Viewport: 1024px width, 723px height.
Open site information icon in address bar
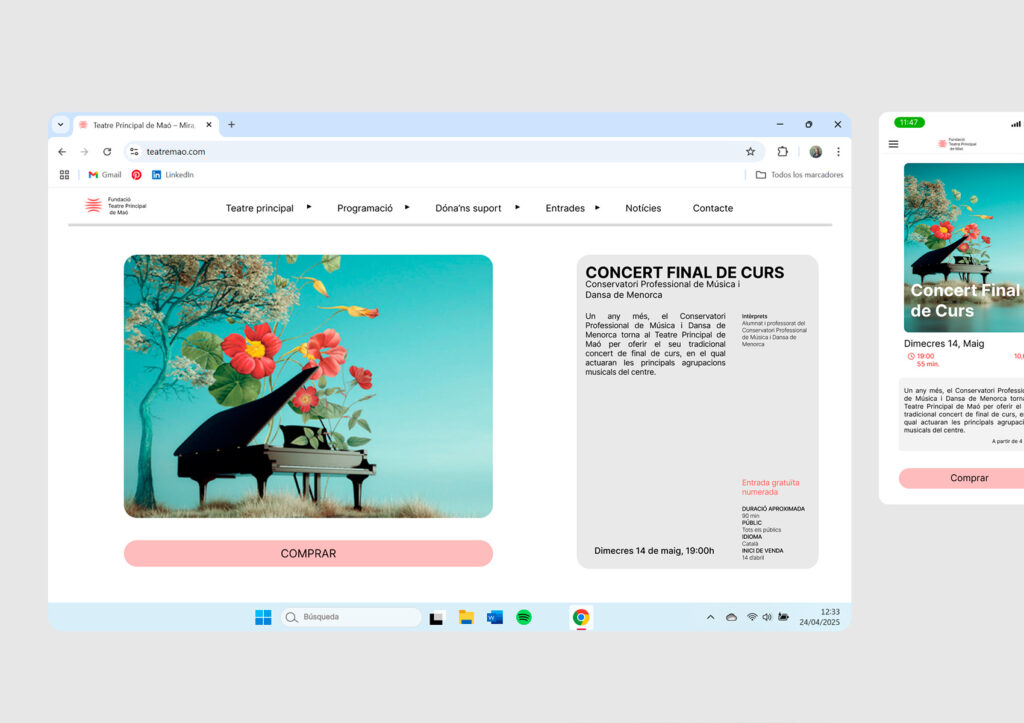[x=134, y=152]
